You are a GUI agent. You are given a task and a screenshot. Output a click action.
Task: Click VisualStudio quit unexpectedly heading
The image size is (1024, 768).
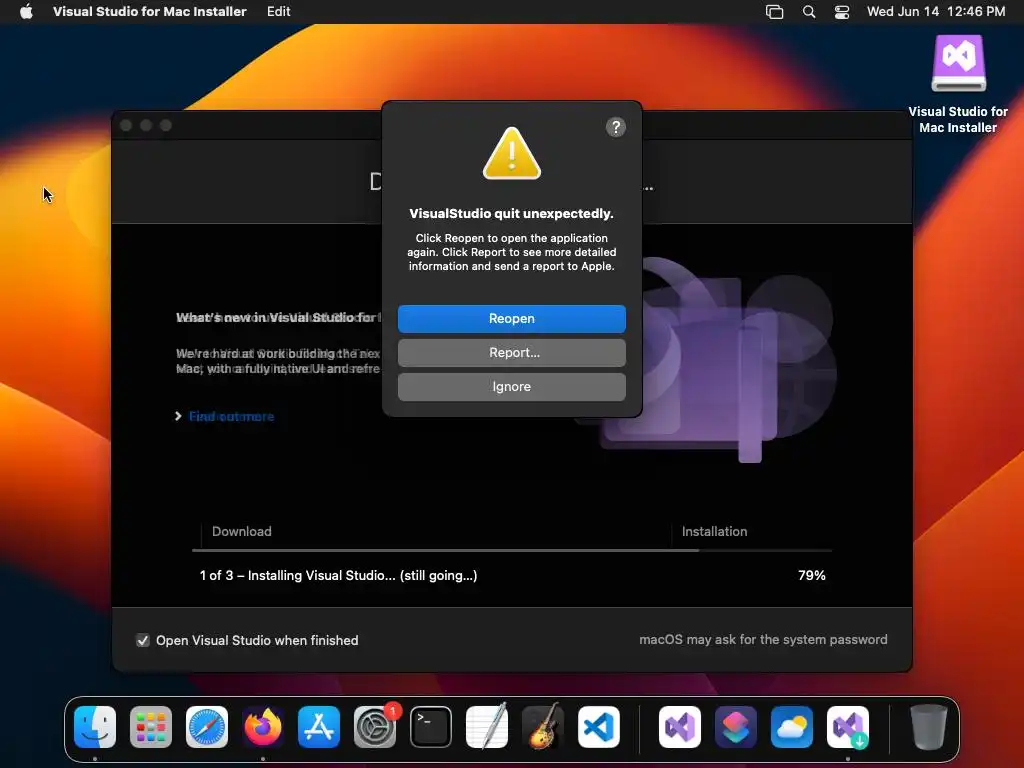[x=511, y=214]
